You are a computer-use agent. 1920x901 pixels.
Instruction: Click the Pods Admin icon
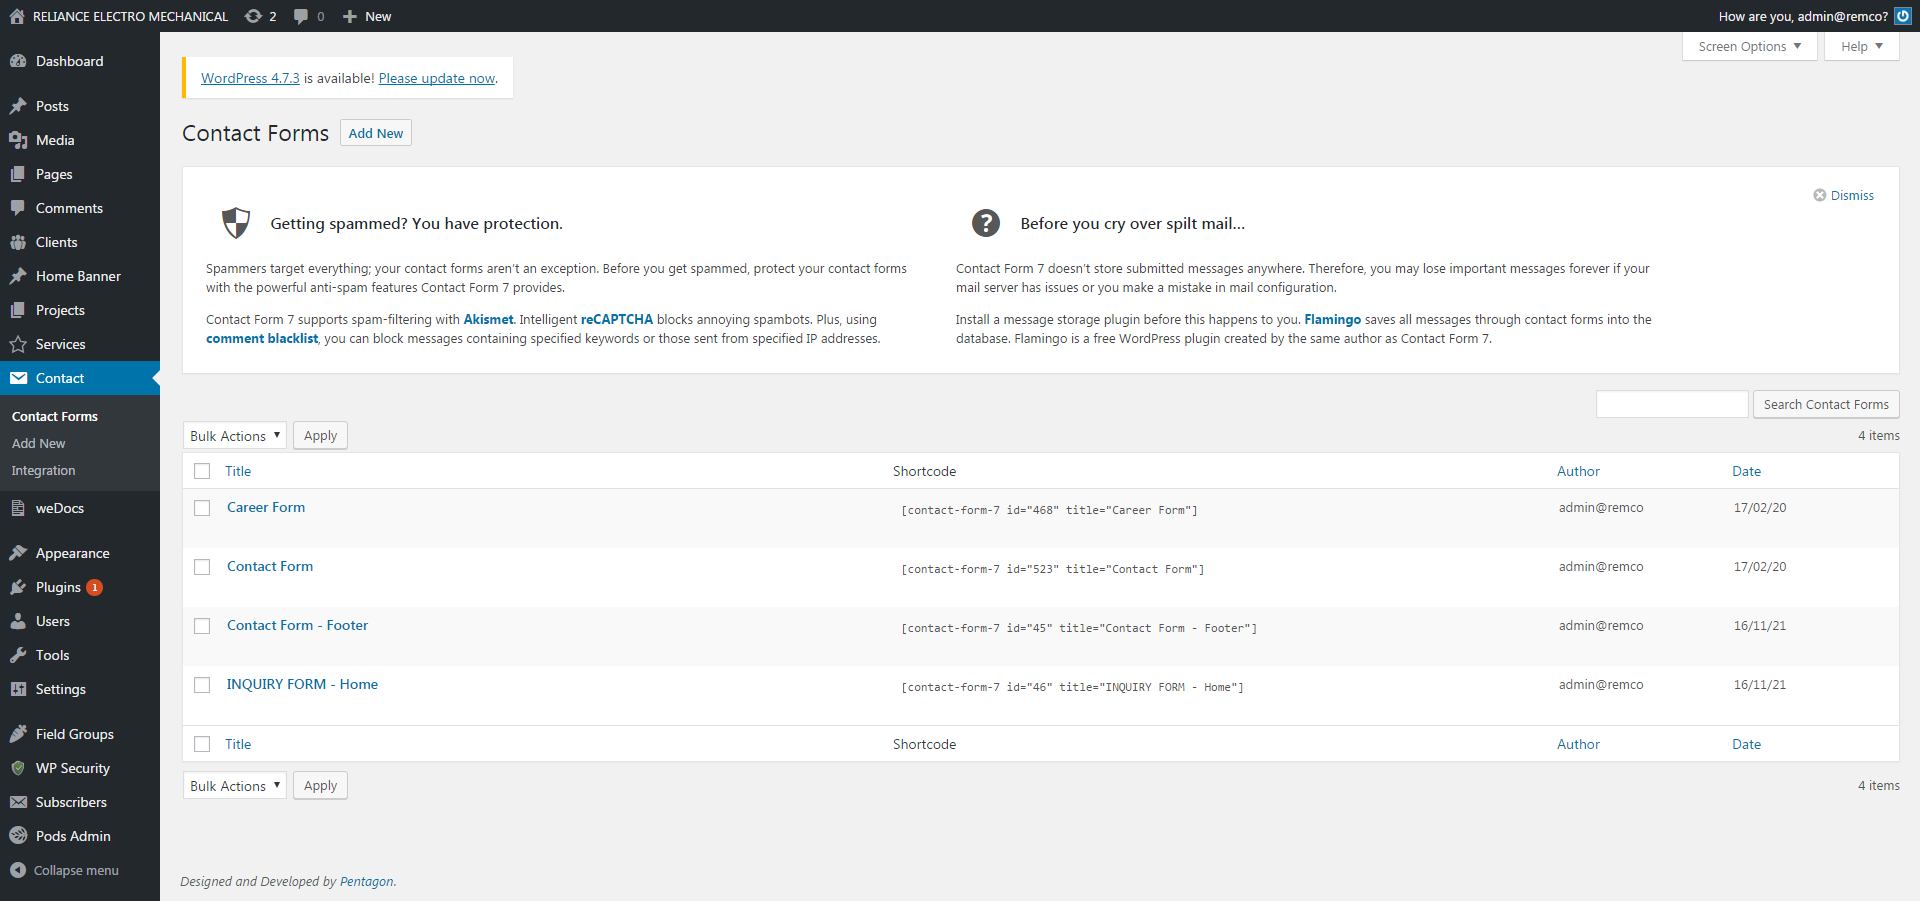(x=18, y=836)
